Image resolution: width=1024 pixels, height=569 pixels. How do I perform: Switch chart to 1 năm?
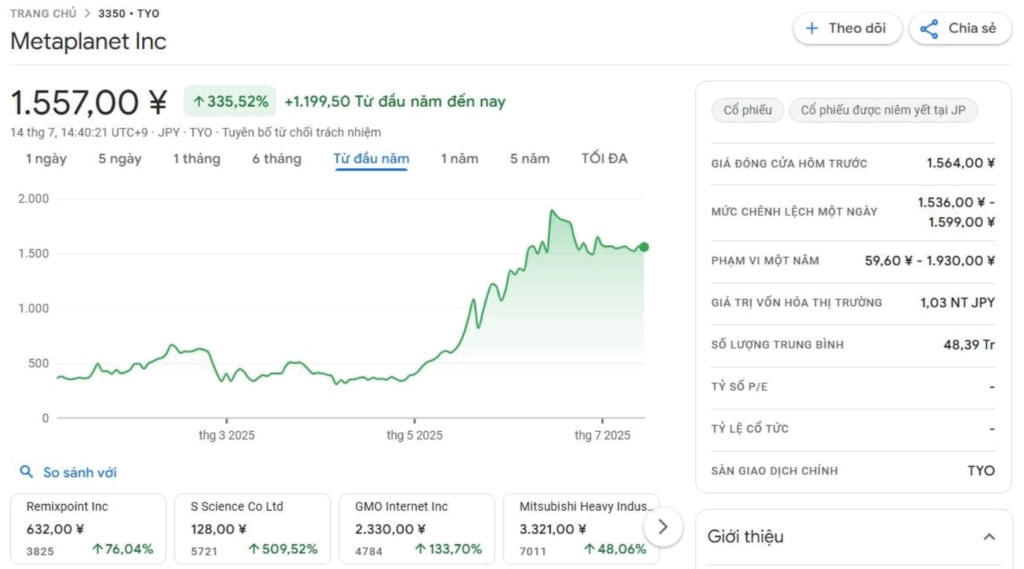(x=459, y=159)
